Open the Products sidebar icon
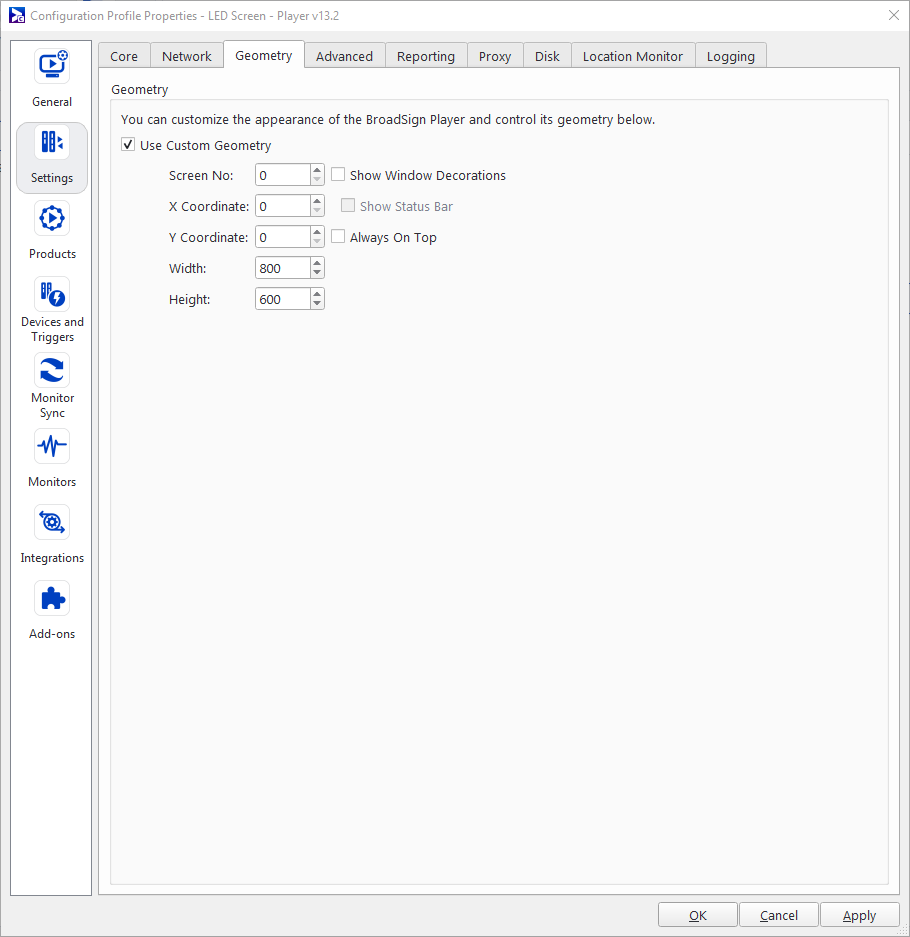910x937 pixels. pos(52,219)
